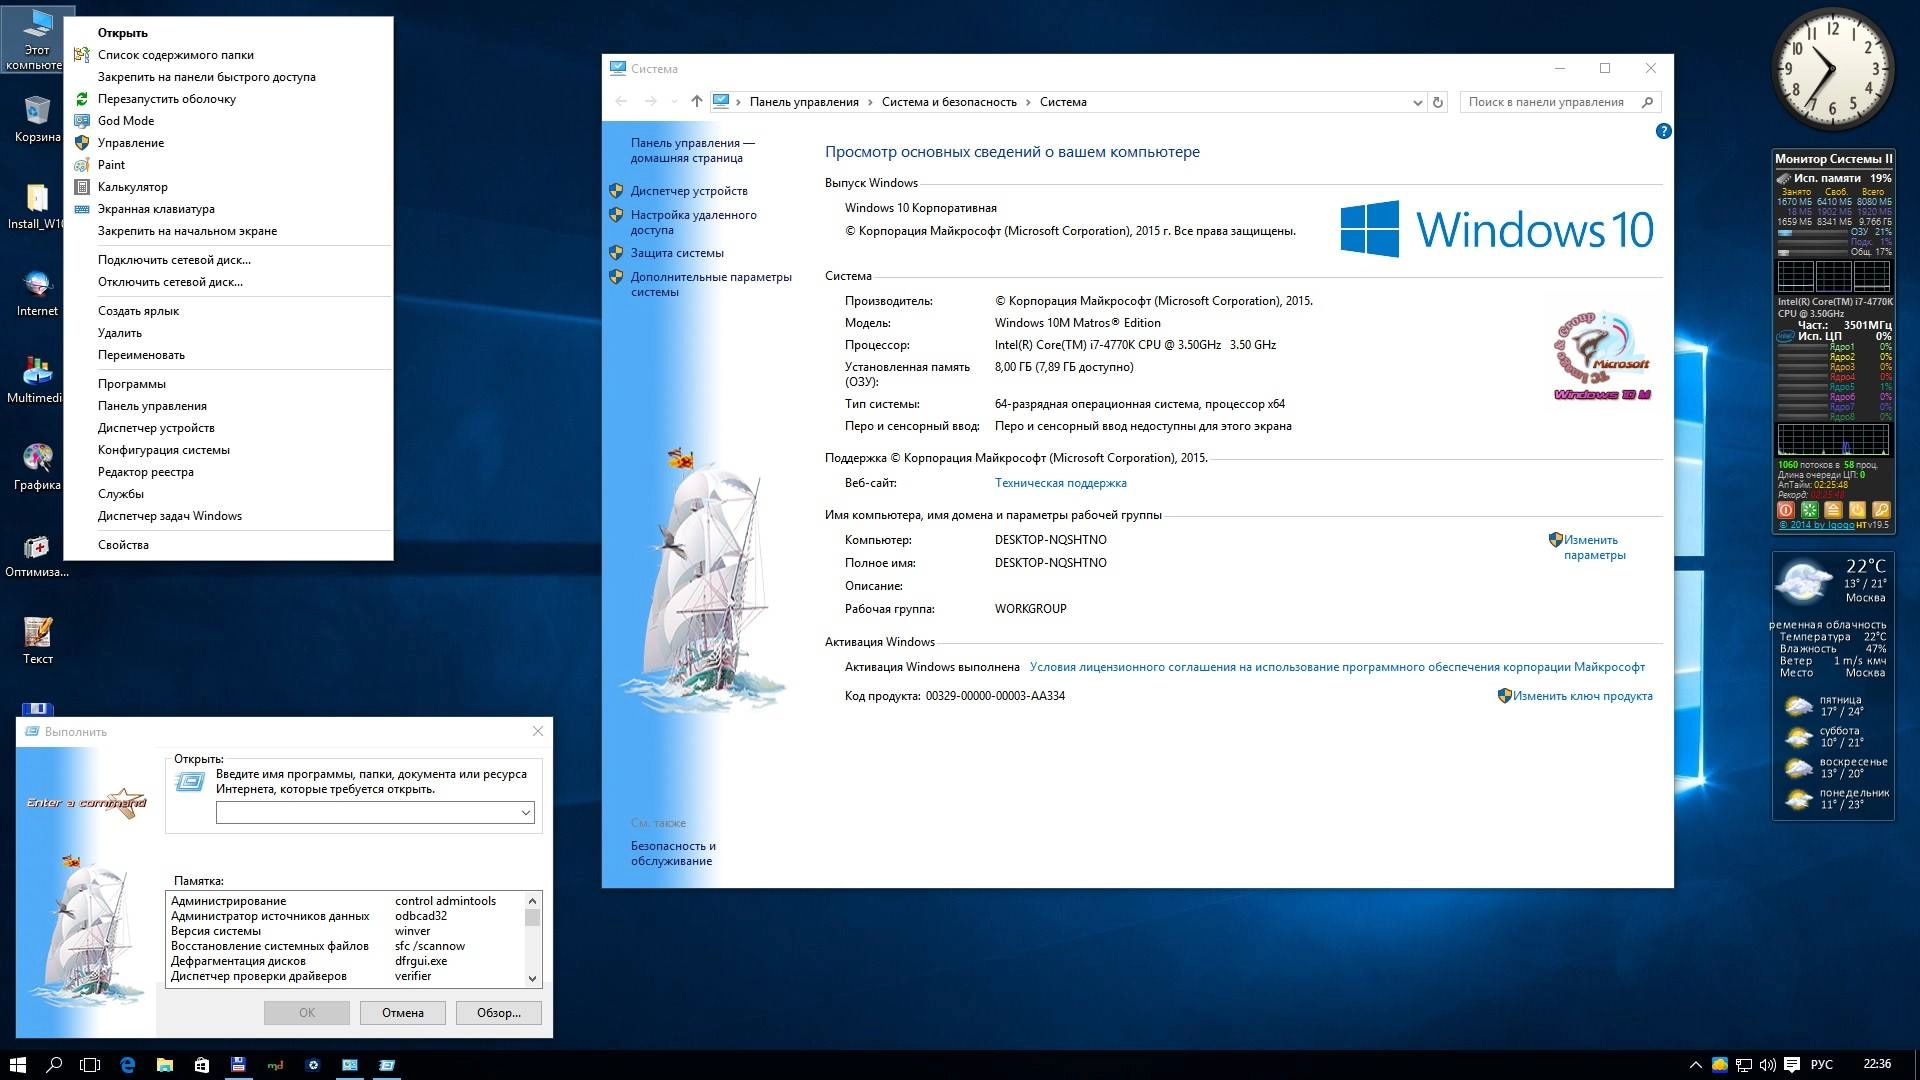Click Изменить параметры link
Viewport: 1920px width, 1080px height.
(x=1594, y=547)
